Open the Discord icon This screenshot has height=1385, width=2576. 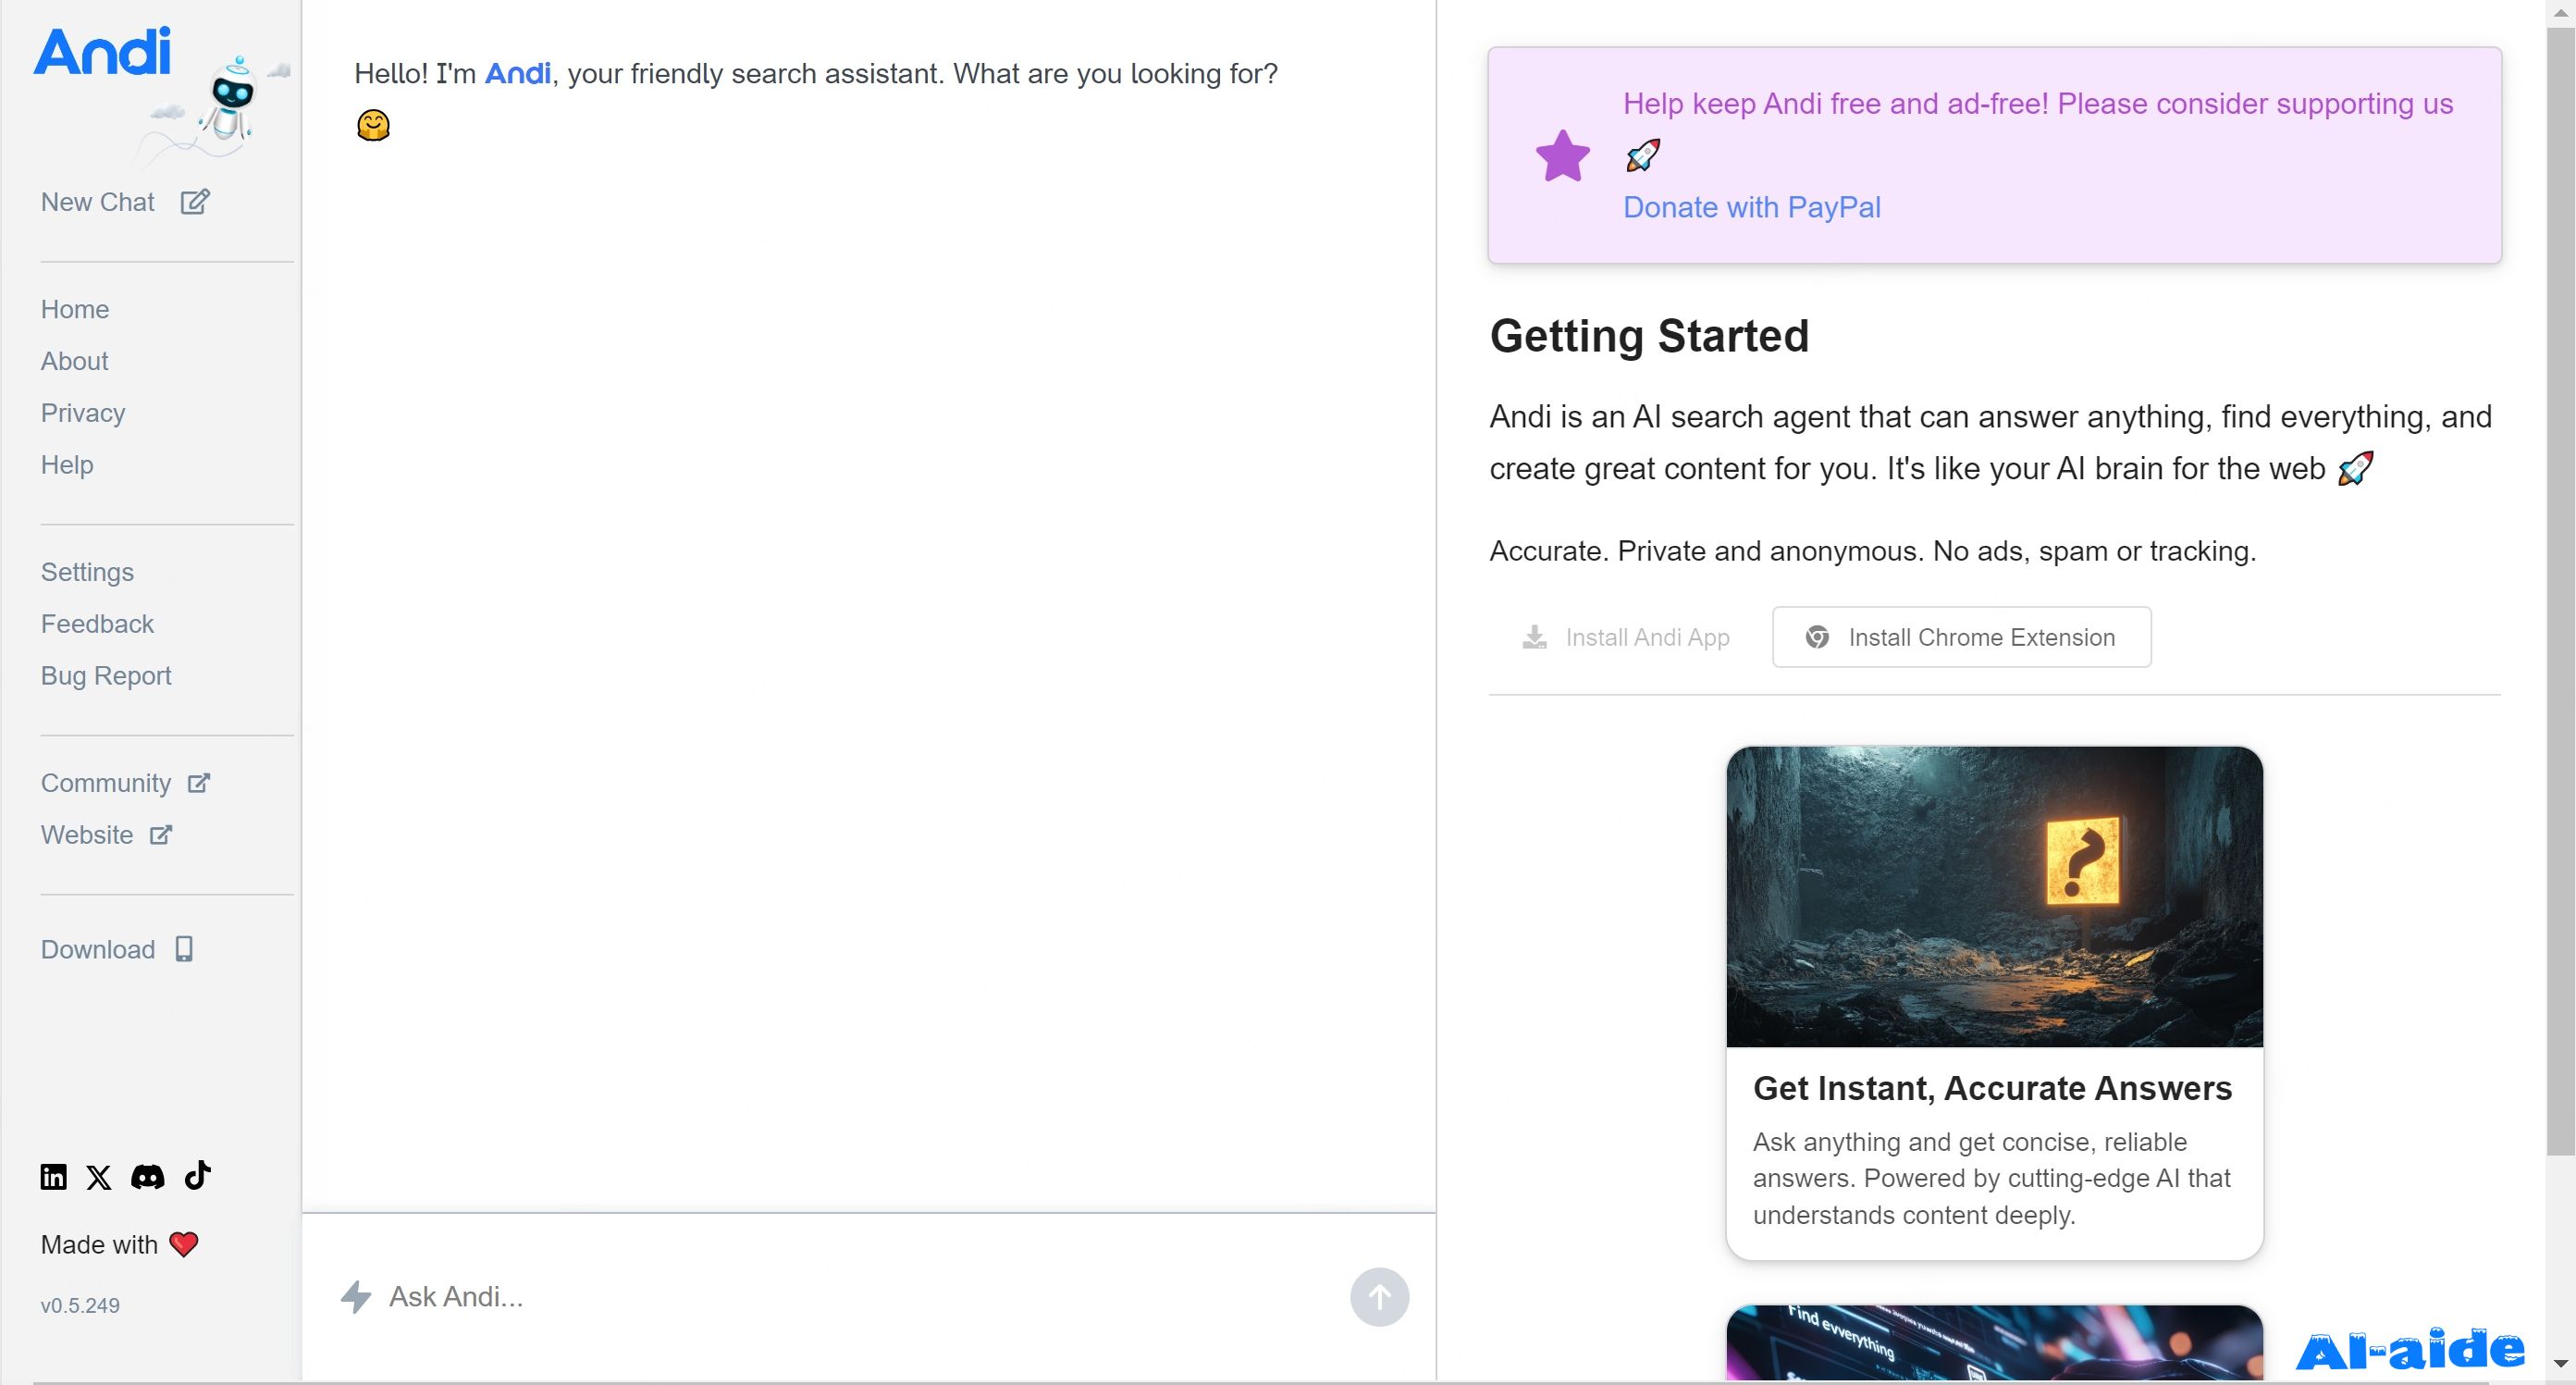coord(148,1177)
